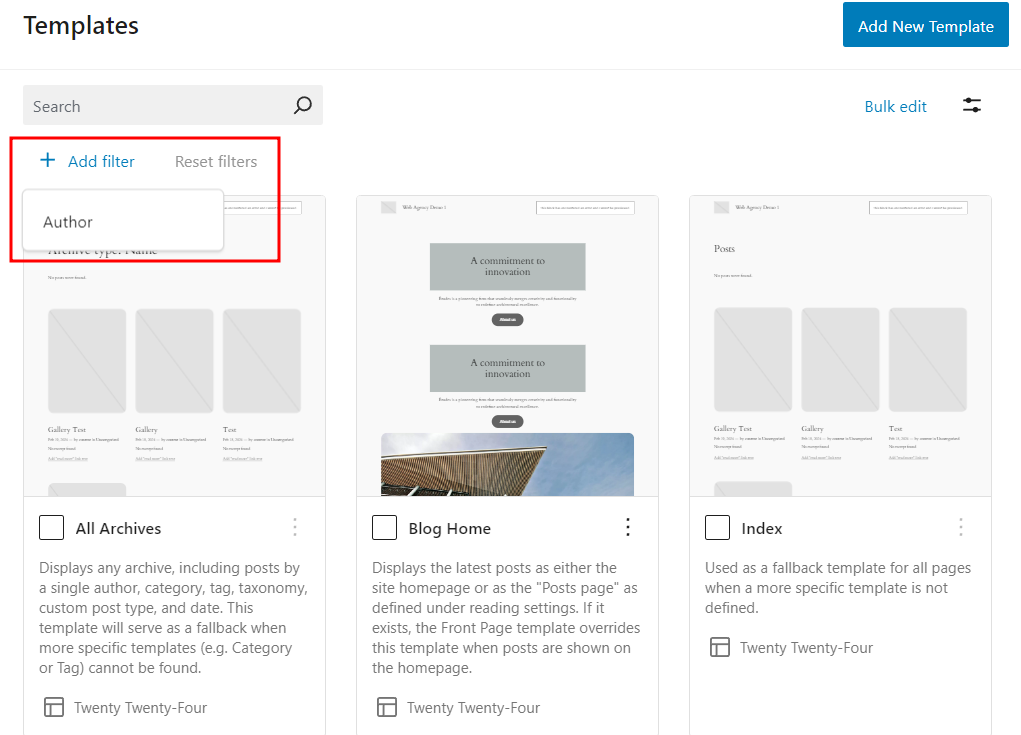Open Bulk edit mode
The height and width of the screenshot is (735, 1021).
(895, 105)
